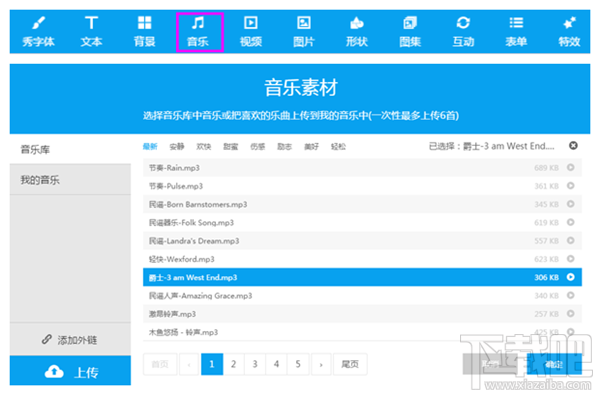
Task: Play preview of 节奏-Rain.mp3
Action: tap(571, 167)
